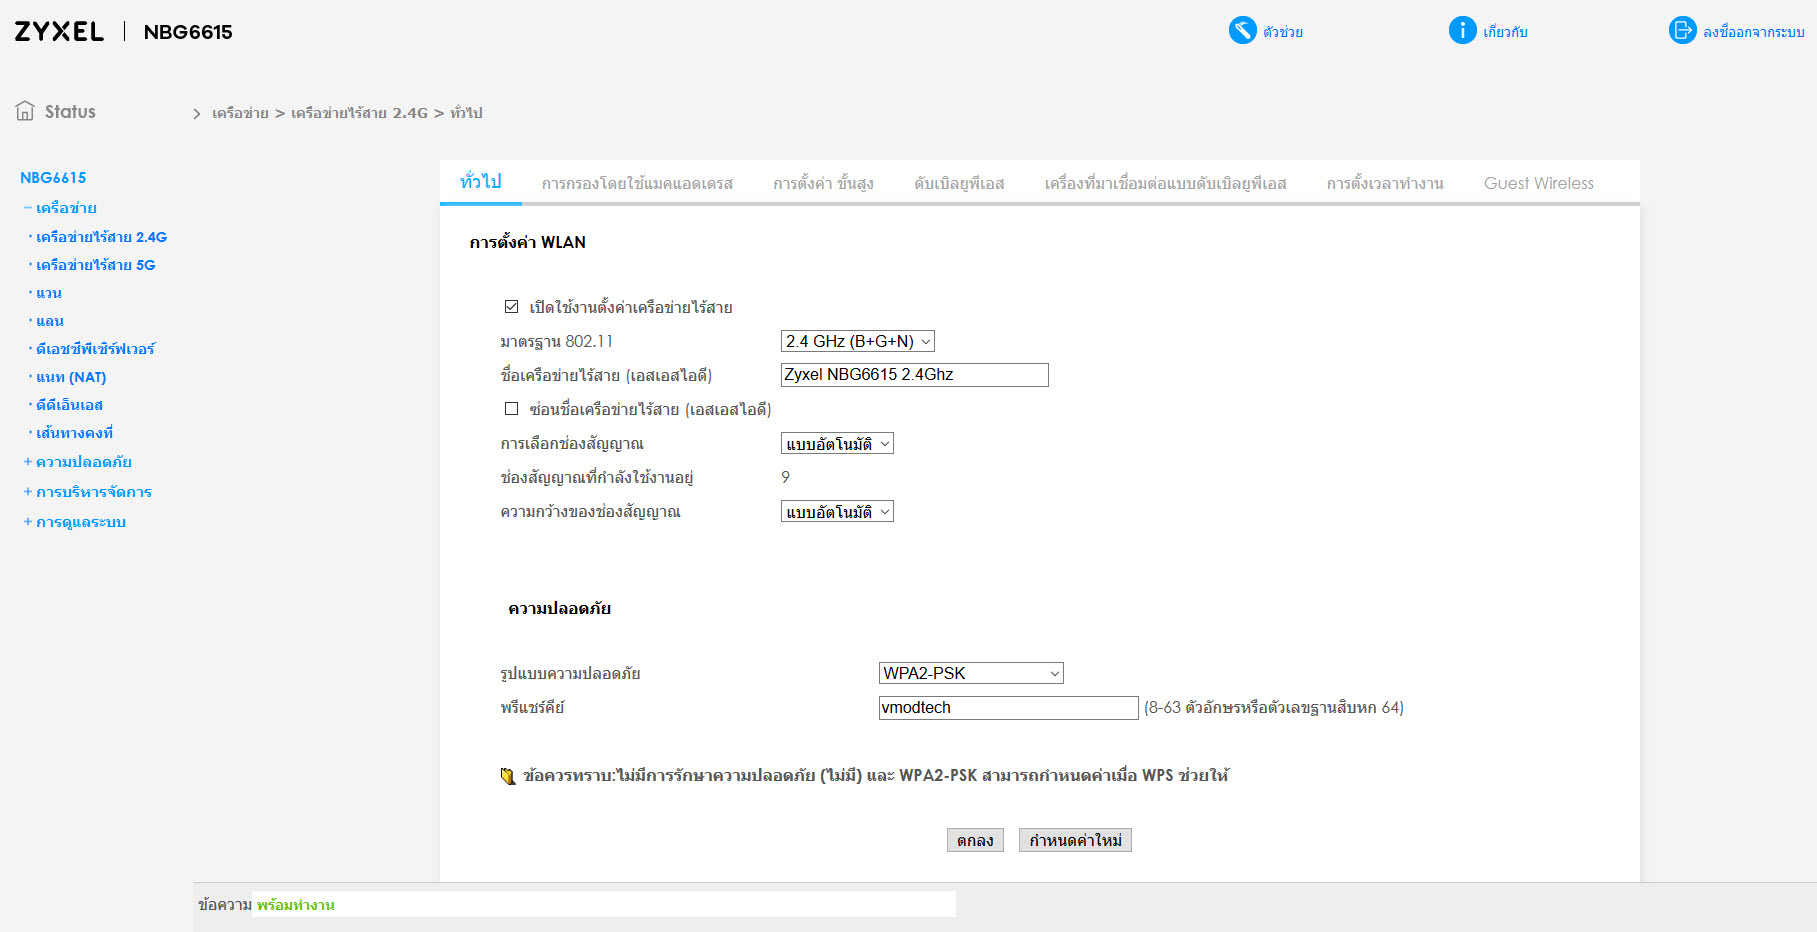Viewport: 1817px width, 932px height.
Task: Click the การตั้งค่า WLAN heading
Action: click(527, 242)
